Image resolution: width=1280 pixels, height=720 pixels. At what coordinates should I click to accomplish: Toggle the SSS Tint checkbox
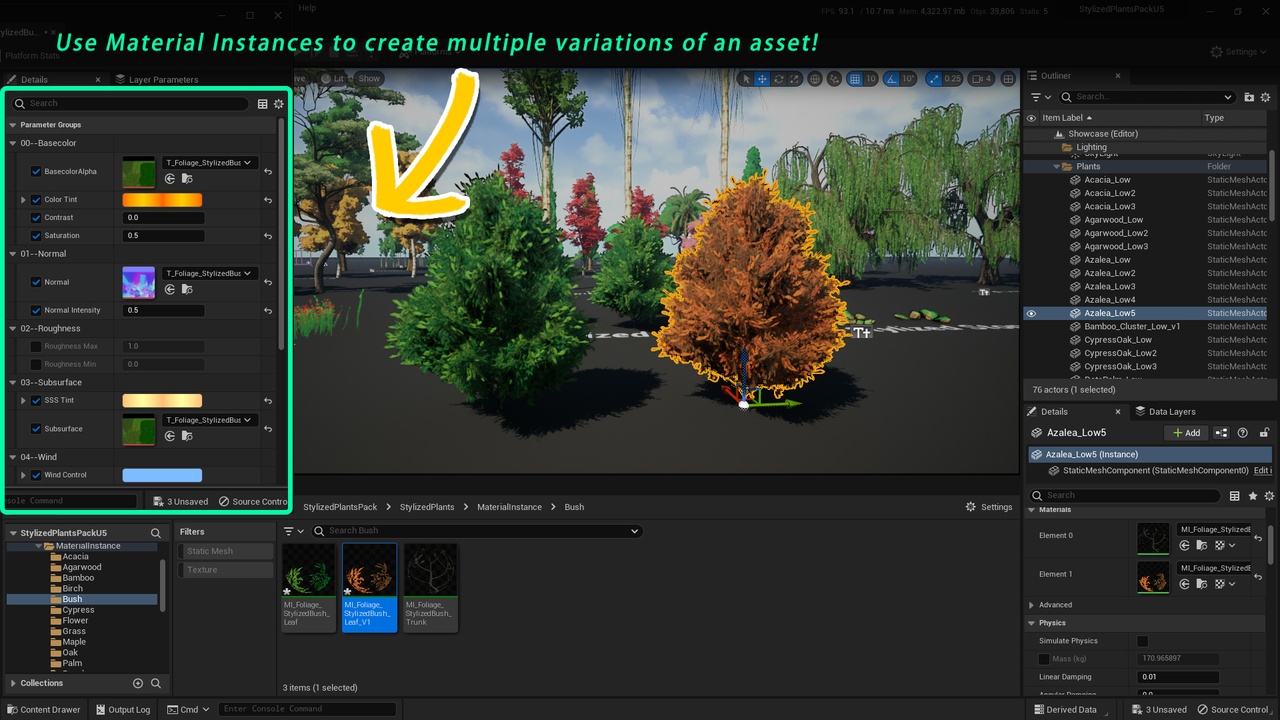(36, 401)
